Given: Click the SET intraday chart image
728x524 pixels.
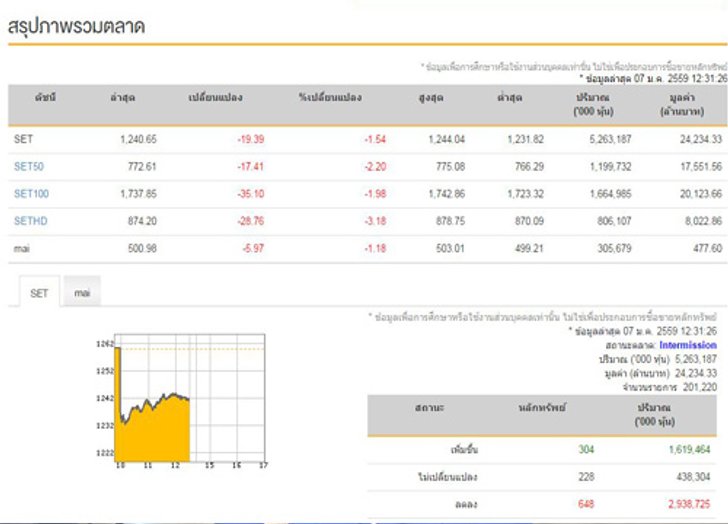Looking at the screenshot, I should coord(181,402).
